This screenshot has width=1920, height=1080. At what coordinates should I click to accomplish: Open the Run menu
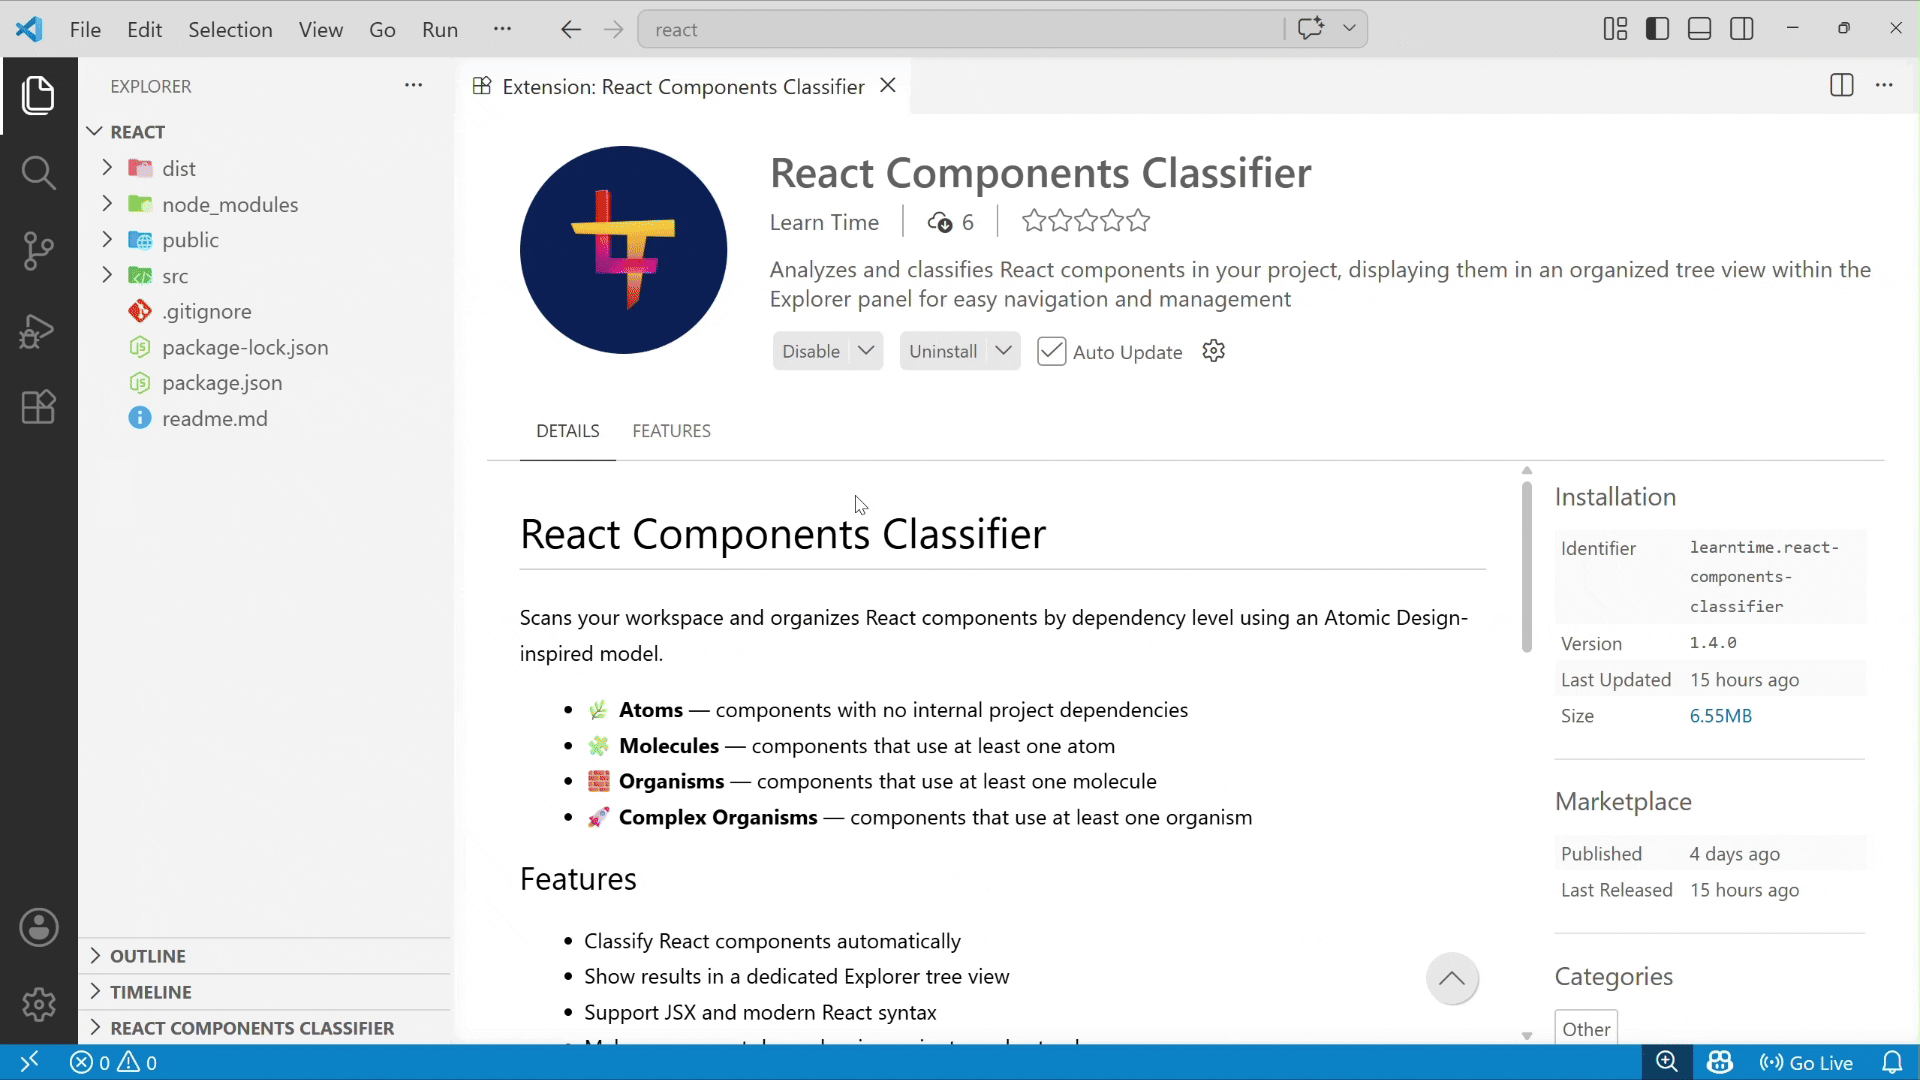(x=440, y=30)
